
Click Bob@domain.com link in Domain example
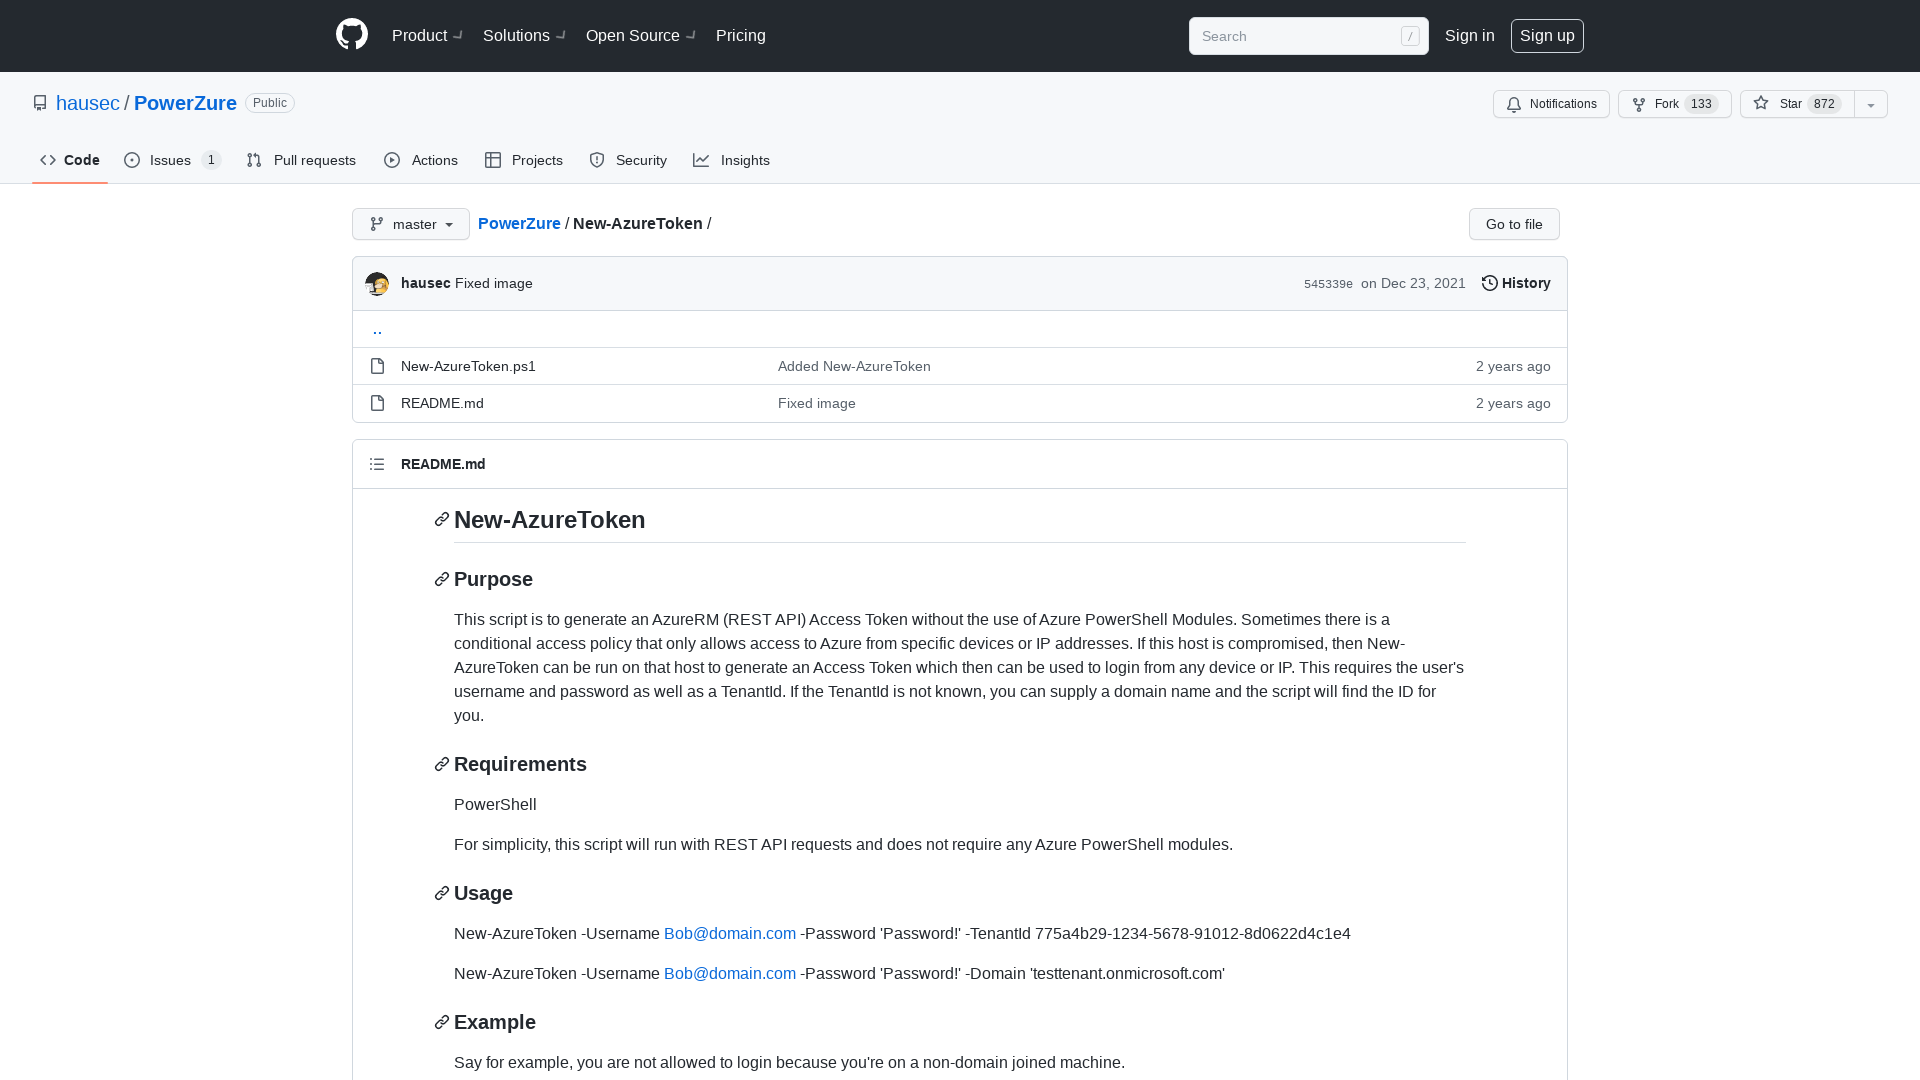tap(730, 973)
